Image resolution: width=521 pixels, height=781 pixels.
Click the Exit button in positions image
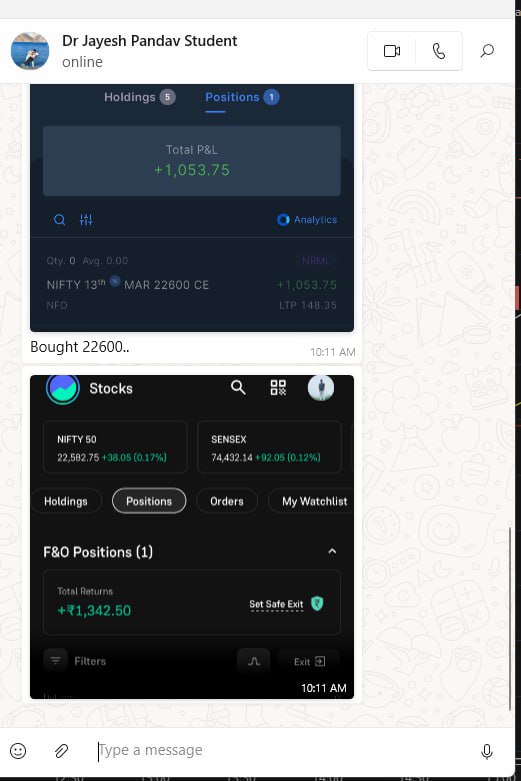[309, 661]
